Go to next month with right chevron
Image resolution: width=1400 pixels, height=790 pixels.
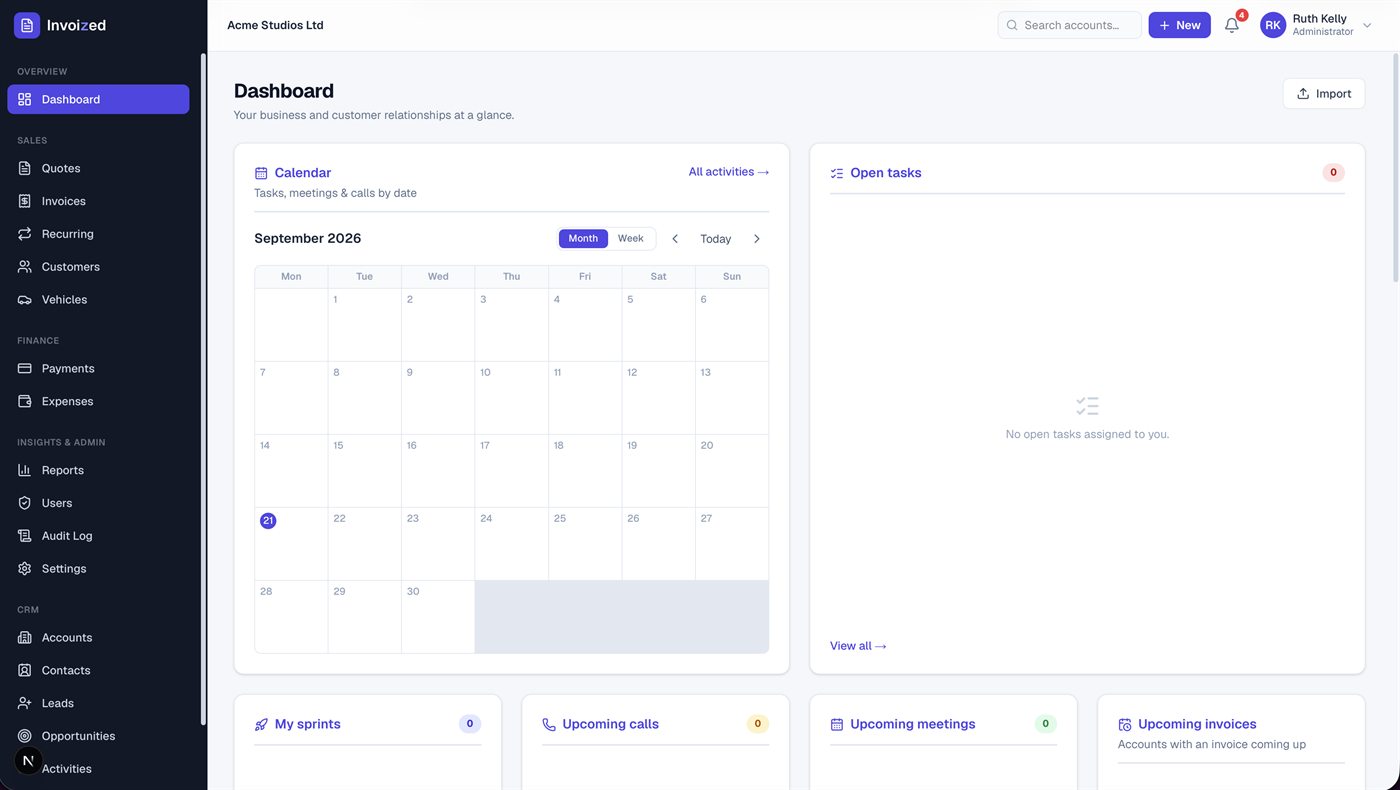pyautogui.click(x=756, y=239)
